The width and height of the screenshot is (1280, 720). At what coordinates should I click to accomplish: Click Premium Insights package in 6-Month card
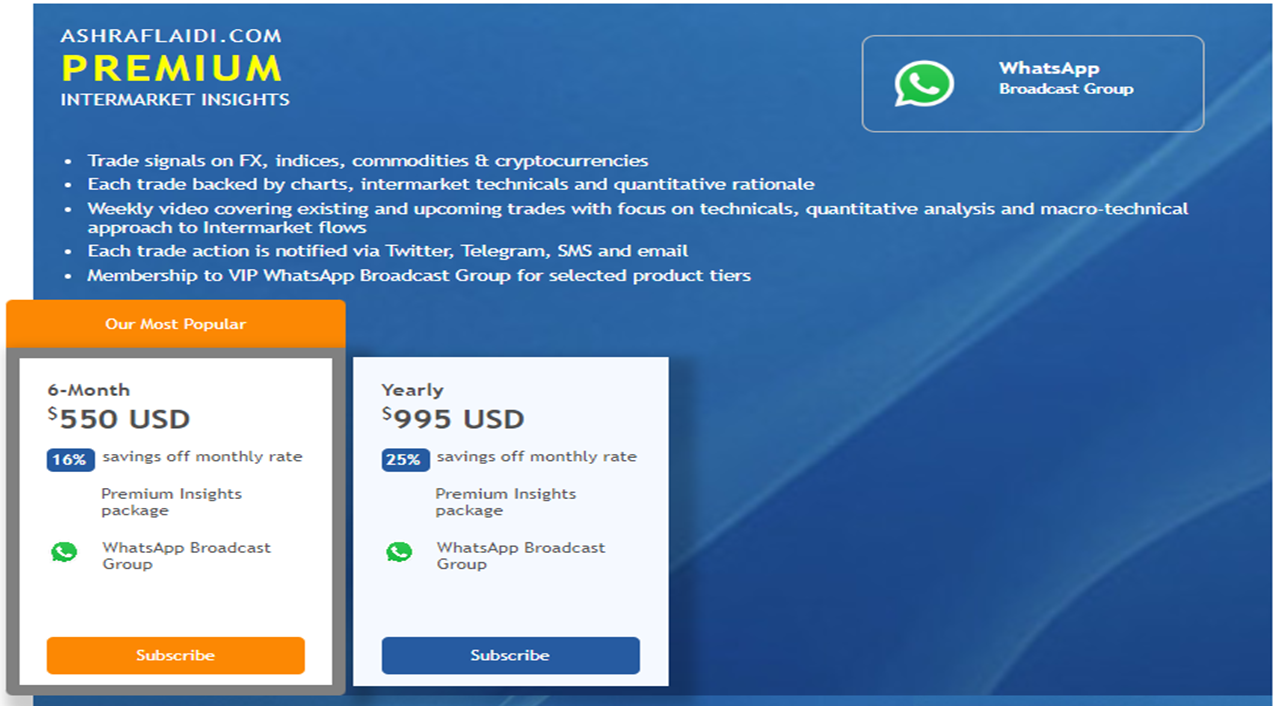click(x=171, y=502)
